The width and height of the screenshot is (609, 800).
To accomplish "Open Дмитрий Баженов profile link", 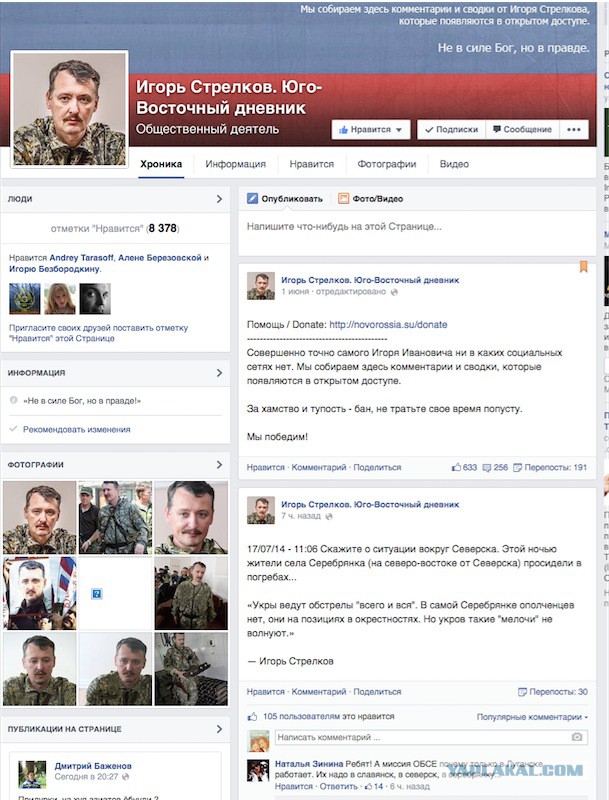I will point(93,766).
